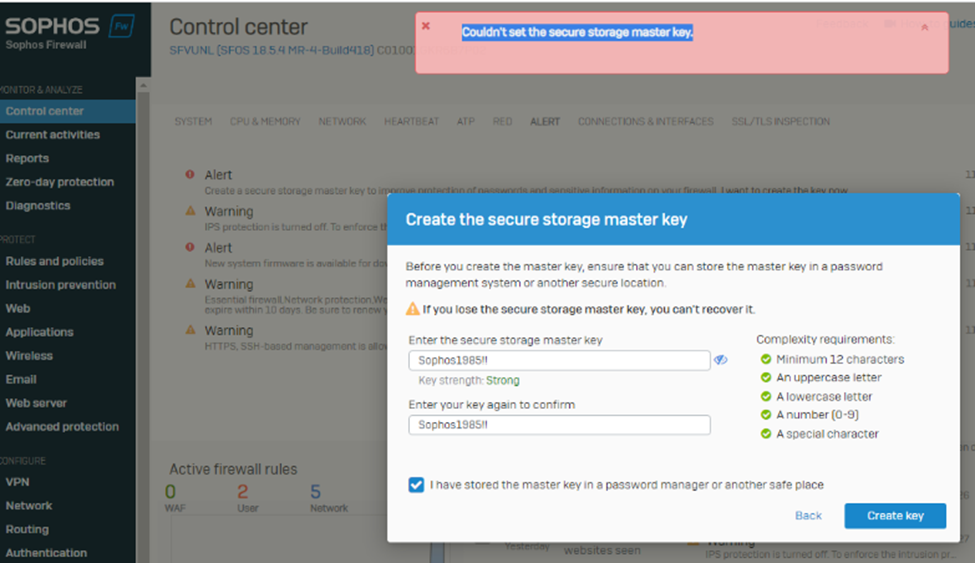Click the Network firewall rules count 5

315,491
